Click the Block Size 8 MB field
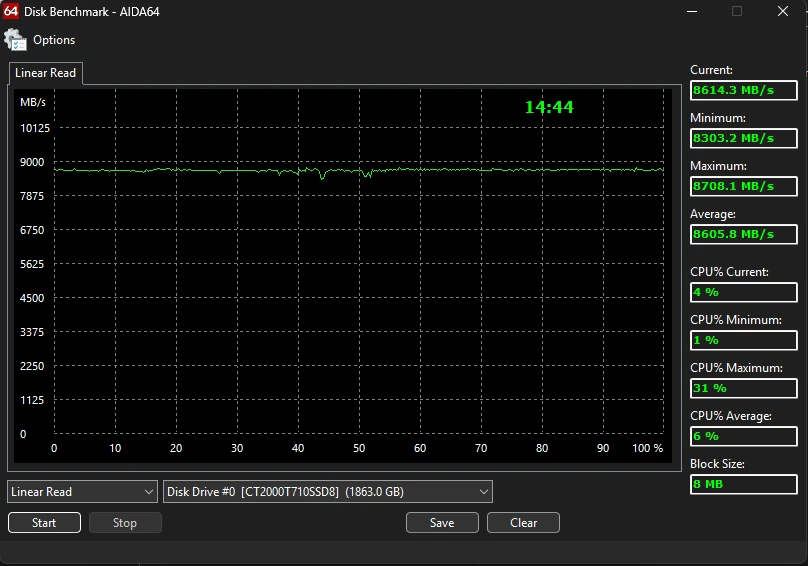Image resolution: width=808 pixels, height=566 pixels. (744, 484)
